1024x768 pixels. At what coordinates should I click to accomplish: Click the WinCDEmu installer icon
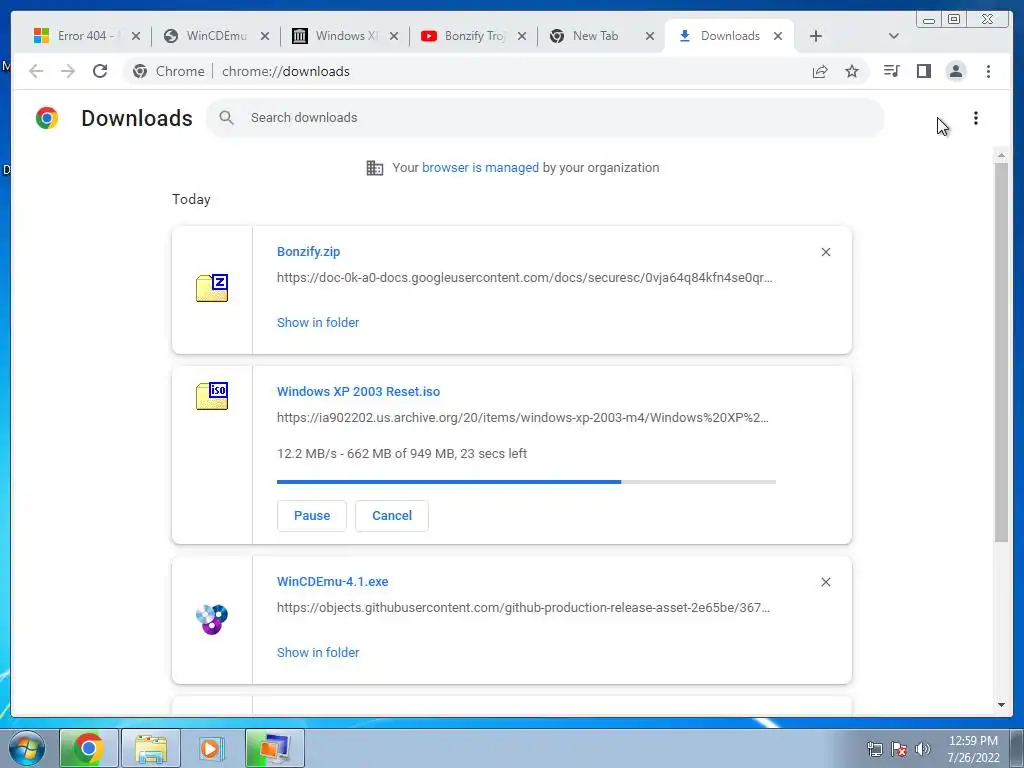click(x=212, y=619)
